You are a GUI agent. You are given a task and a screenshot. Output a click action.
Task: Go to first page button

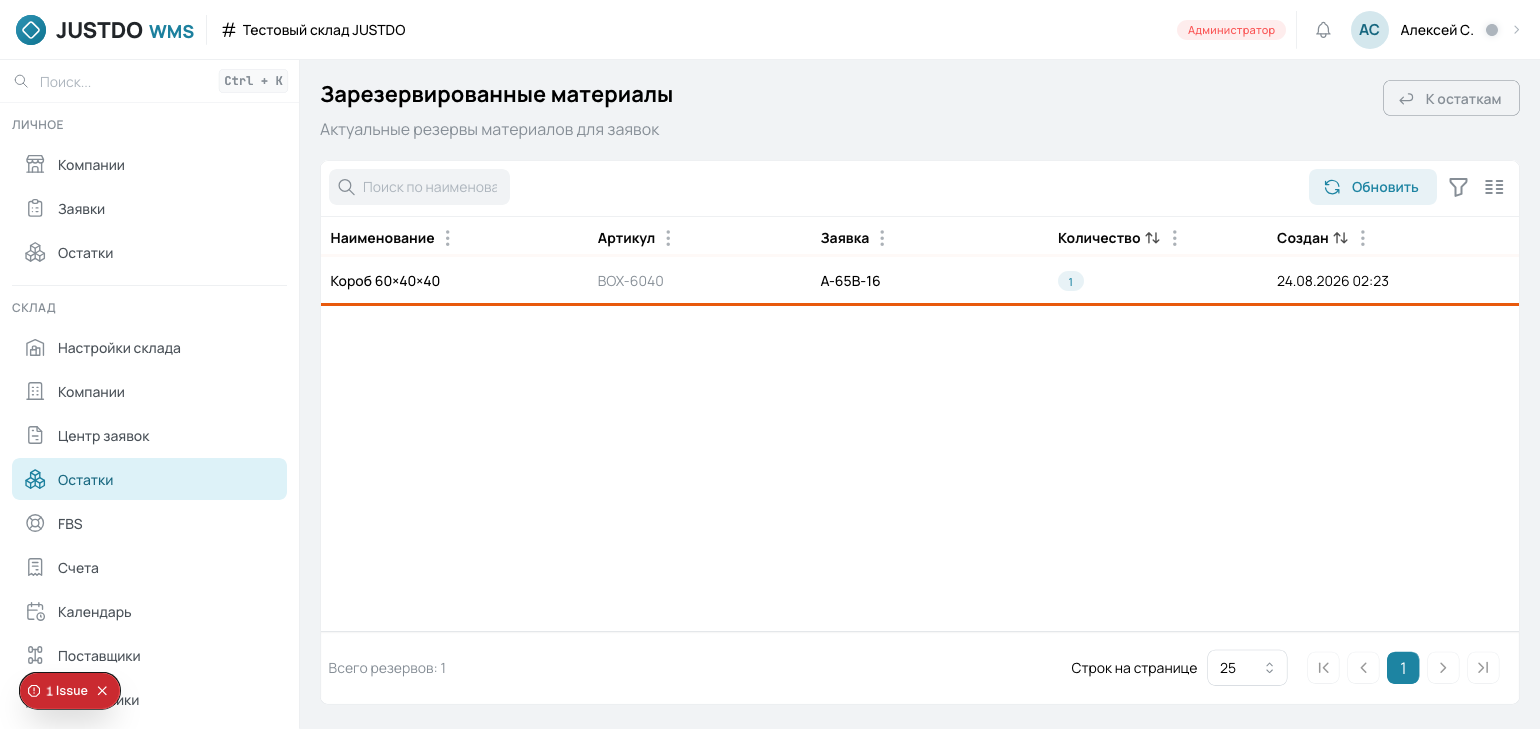(1323, 668)
